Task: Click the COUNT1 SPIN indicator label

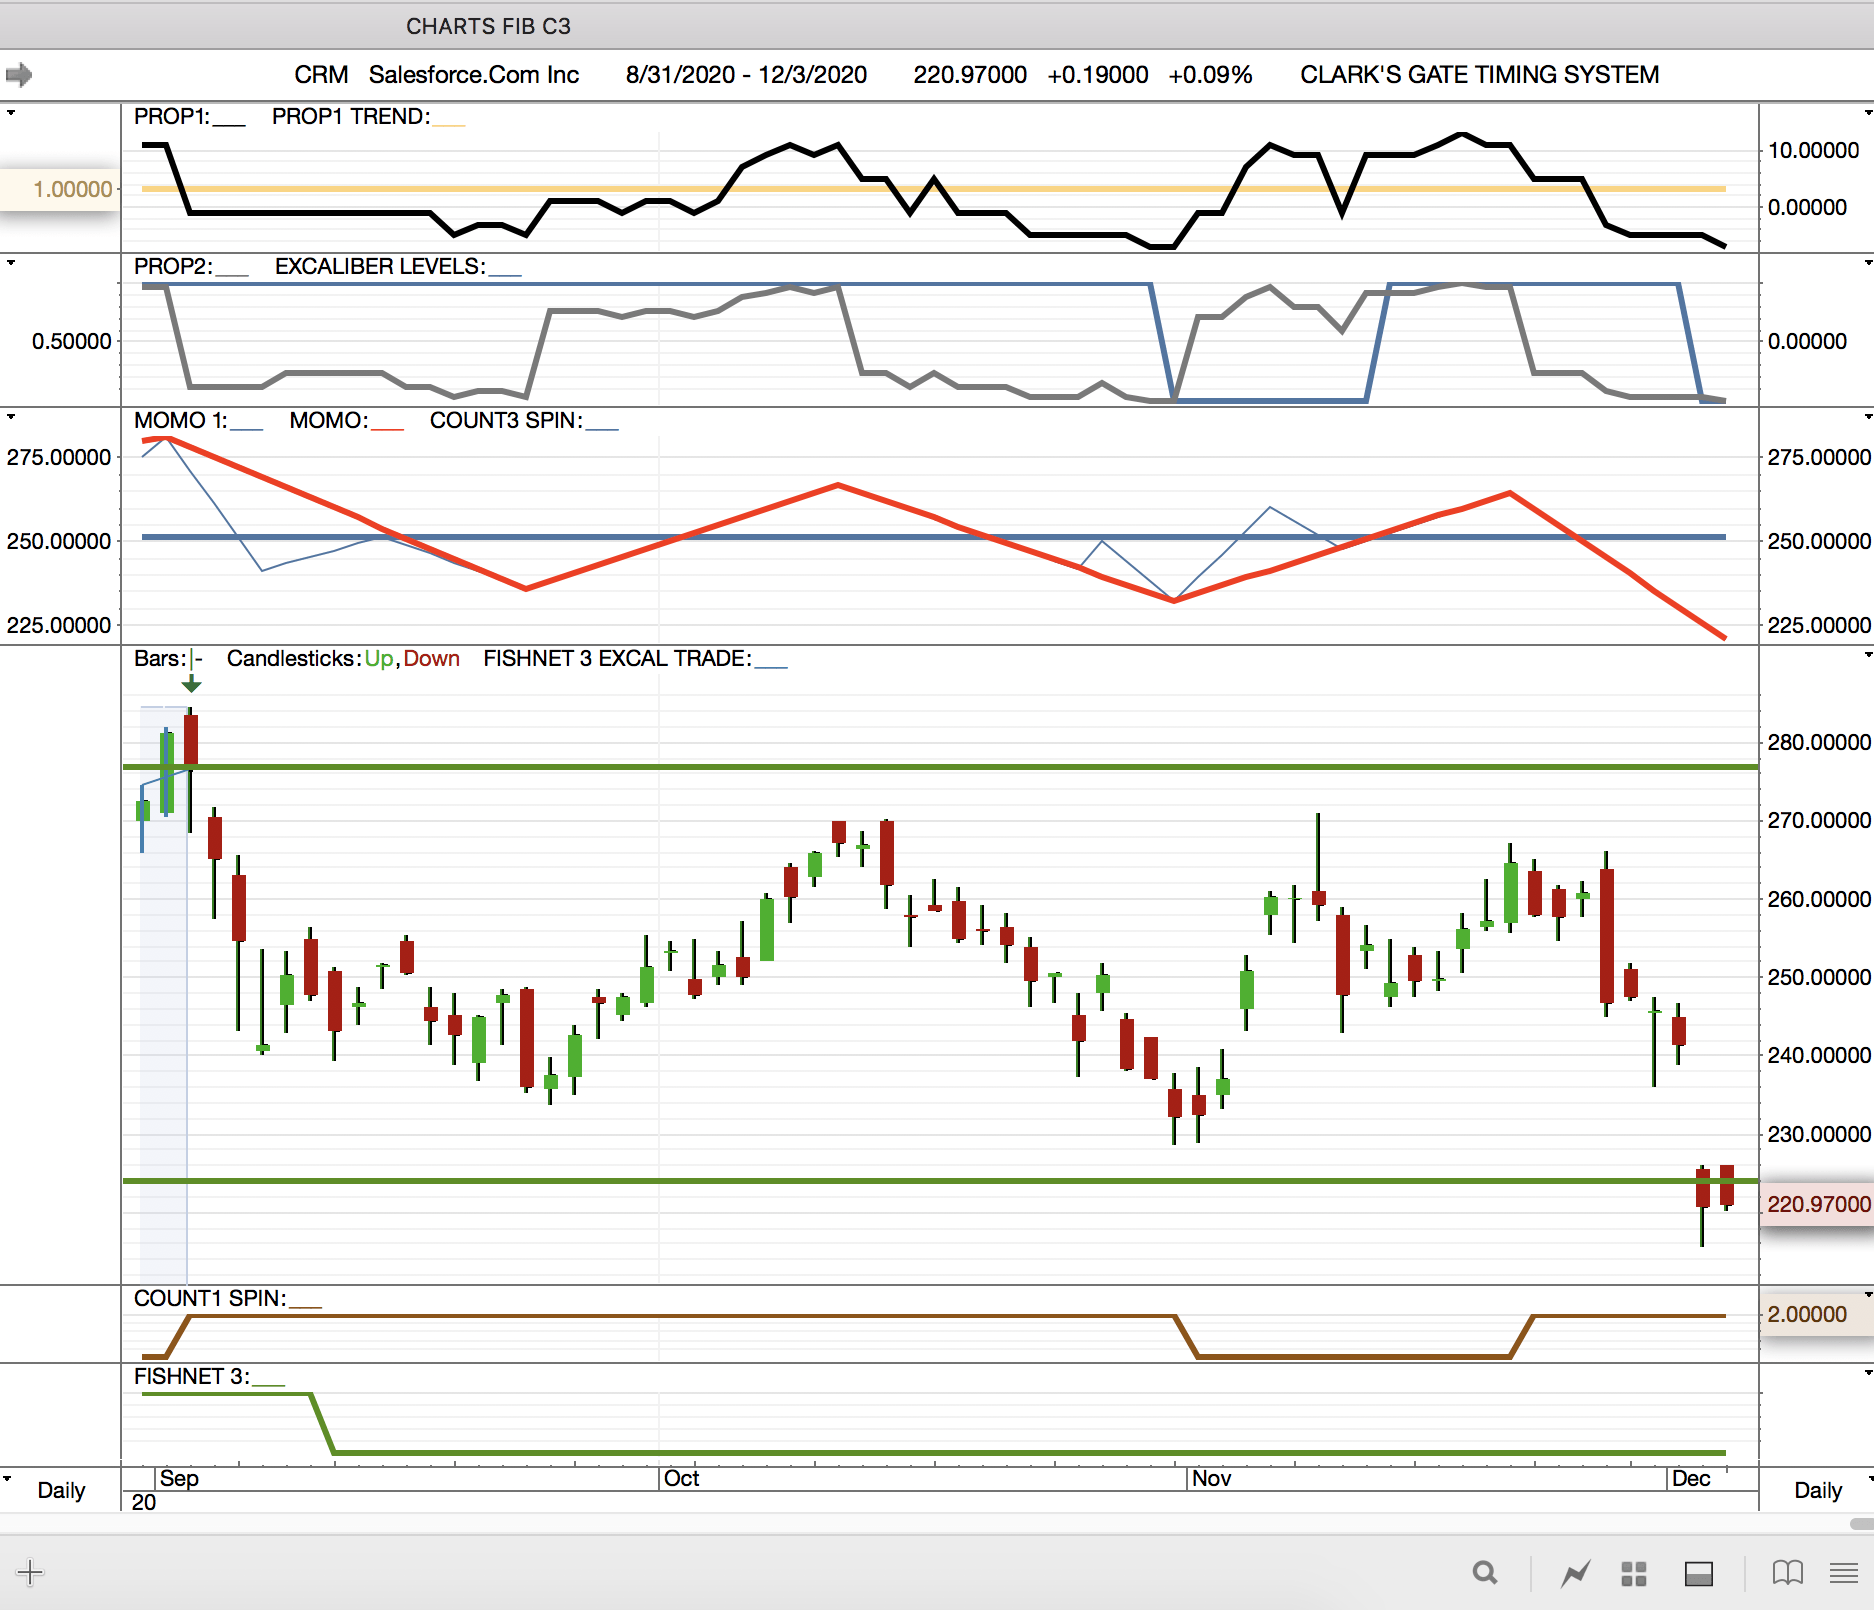Action: tap(210, 1299)
